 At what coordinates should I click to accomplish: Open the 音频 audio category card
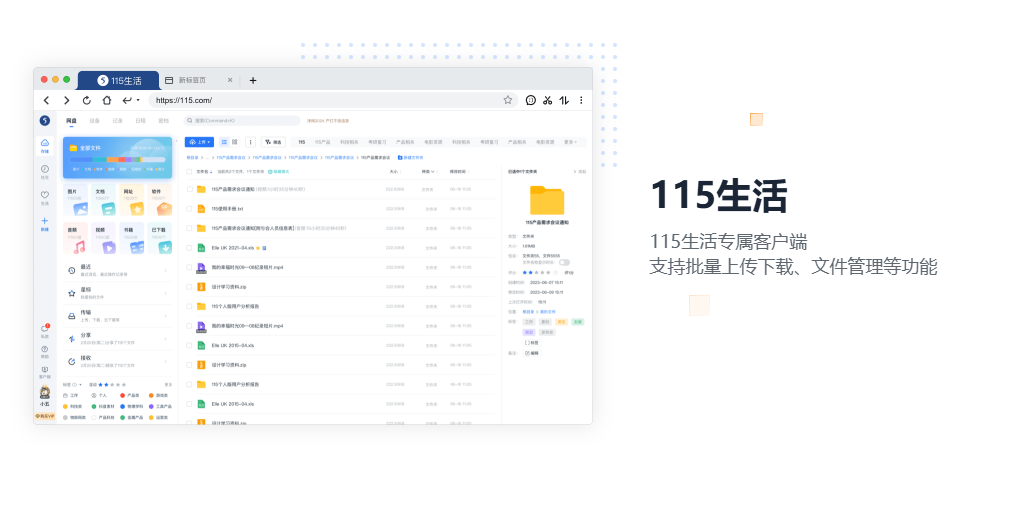(76, 239)
